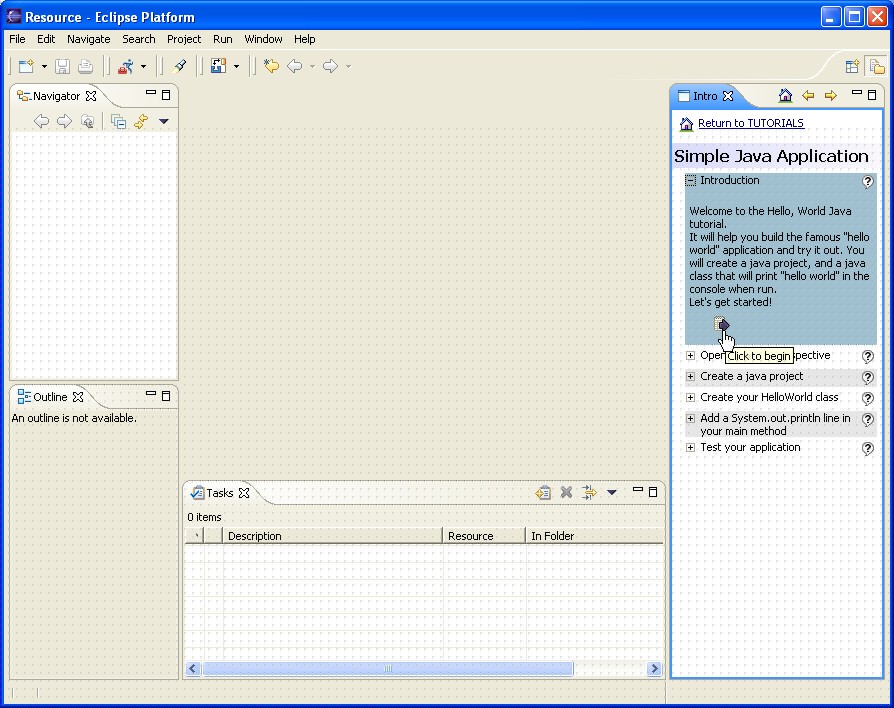Minimize the Navigator view
This screenshot has height=708, width=894.
point(151,93)
